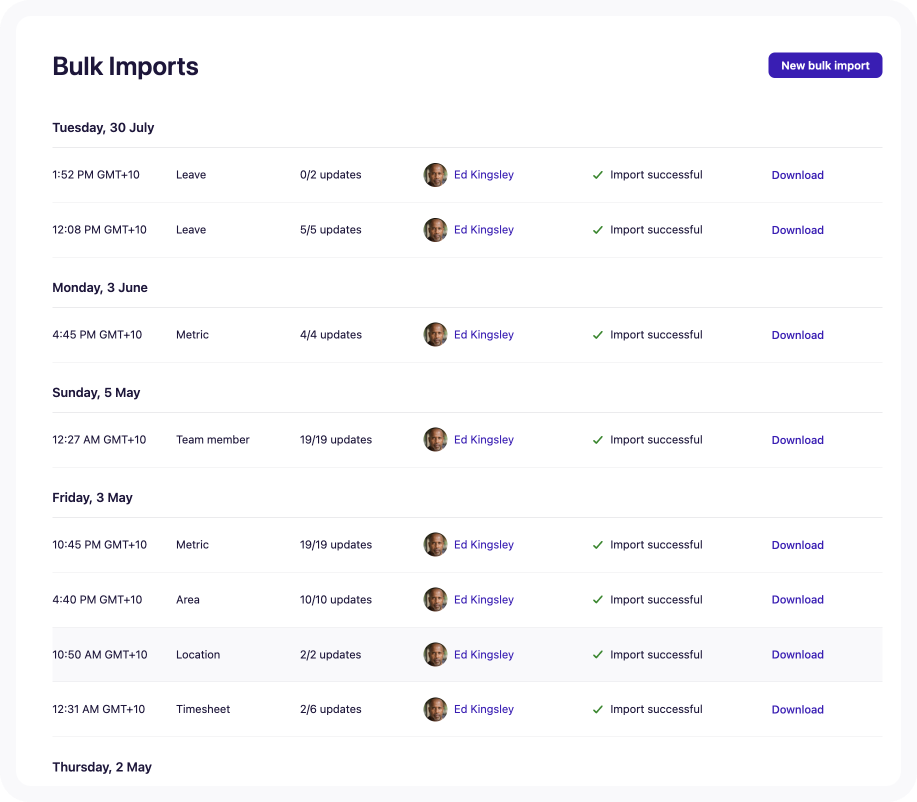Click the Friday, 3 May date heading
Screen dimensions: 917x802
pyautogui.click(x=92, y=497)
